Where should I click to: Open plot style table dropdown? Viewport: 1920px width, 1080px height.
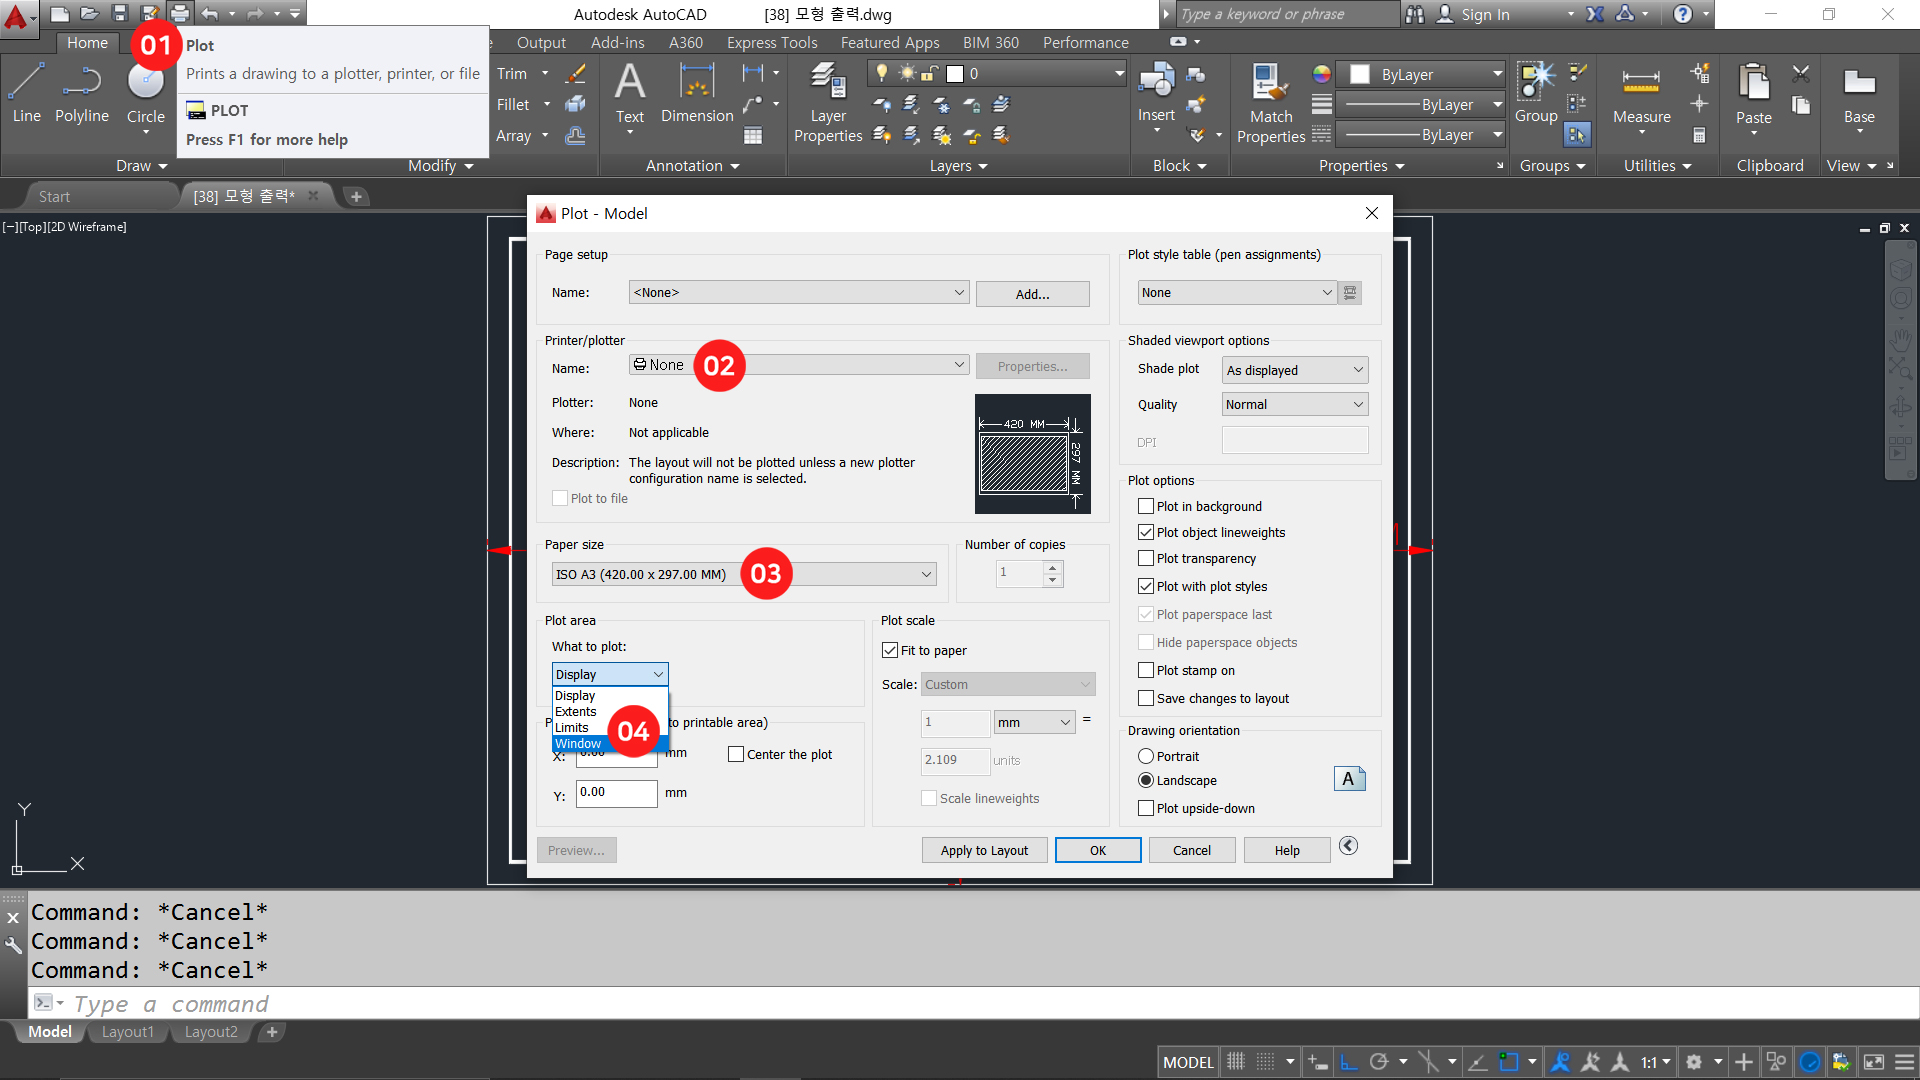(1236, 293)
